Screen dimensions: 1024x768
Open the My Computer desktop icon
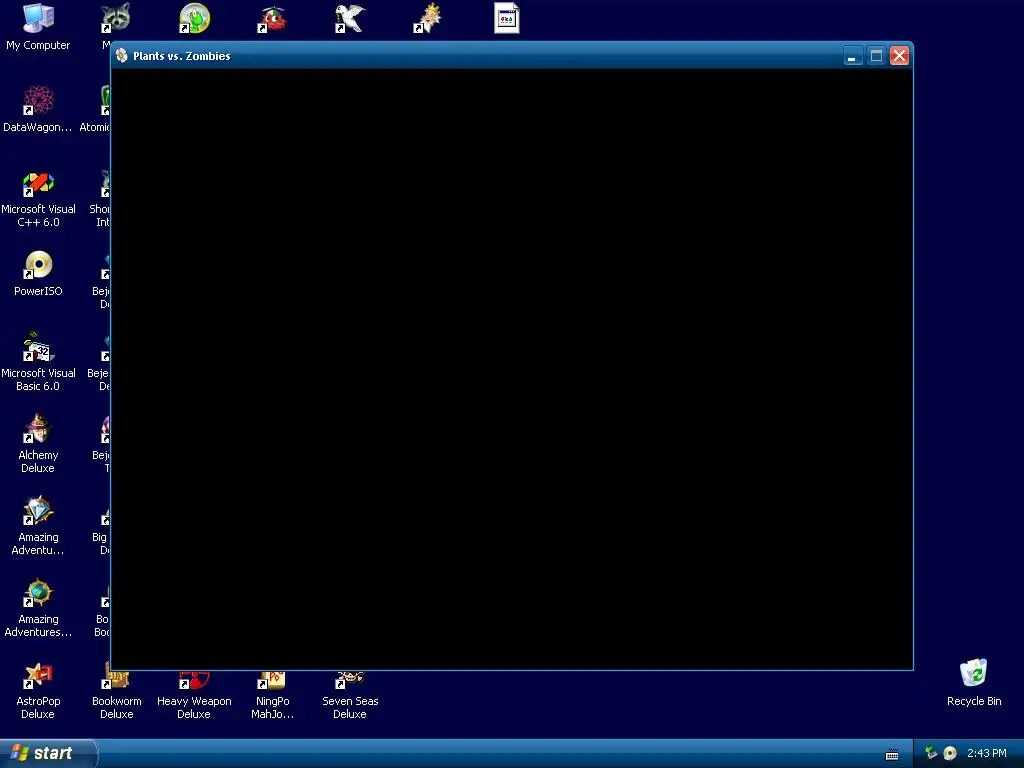coord(38,27)
